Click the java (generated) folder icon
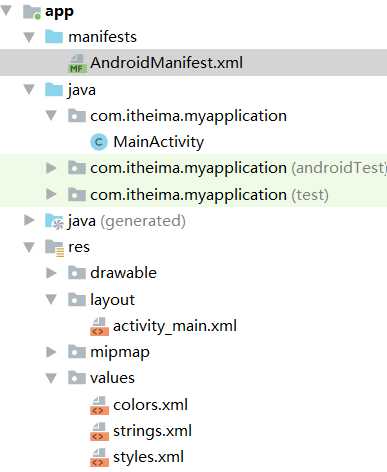This screenshot has width=387, height=472. click(x=54, y=221)
